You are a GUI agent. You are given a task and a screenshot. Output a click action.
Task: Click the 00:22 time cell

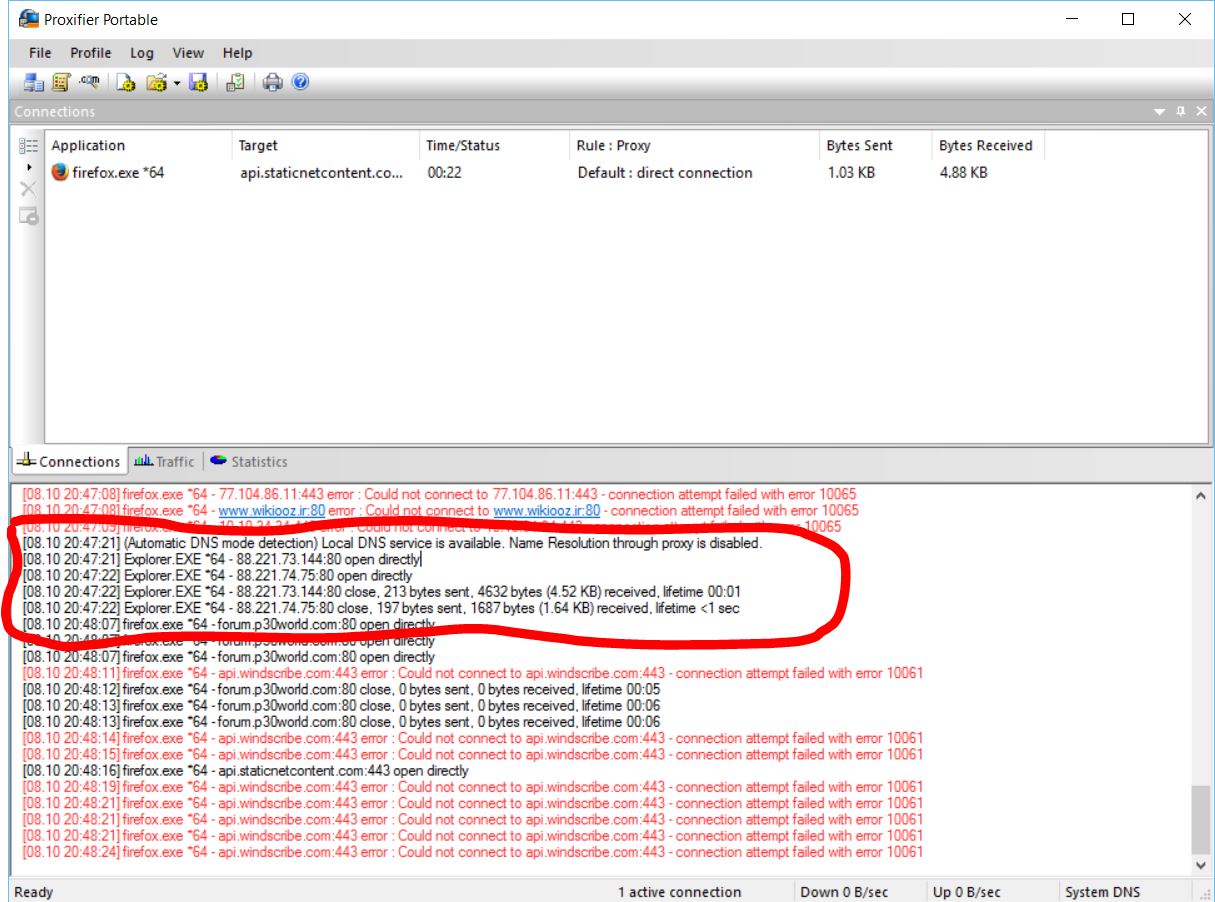(444, 173)
